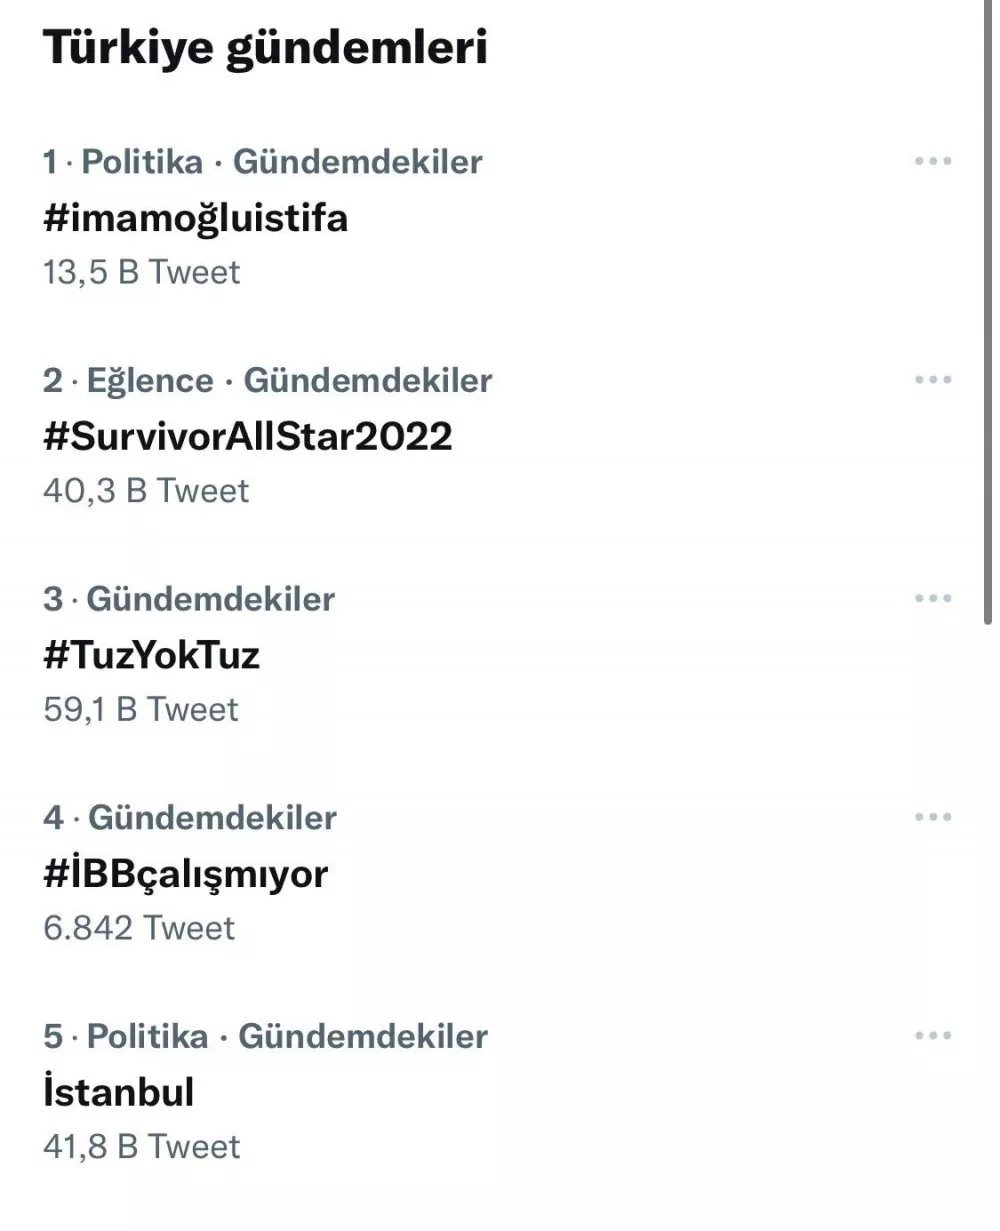Open the İstanbul trending topic

click(119, 1092)
